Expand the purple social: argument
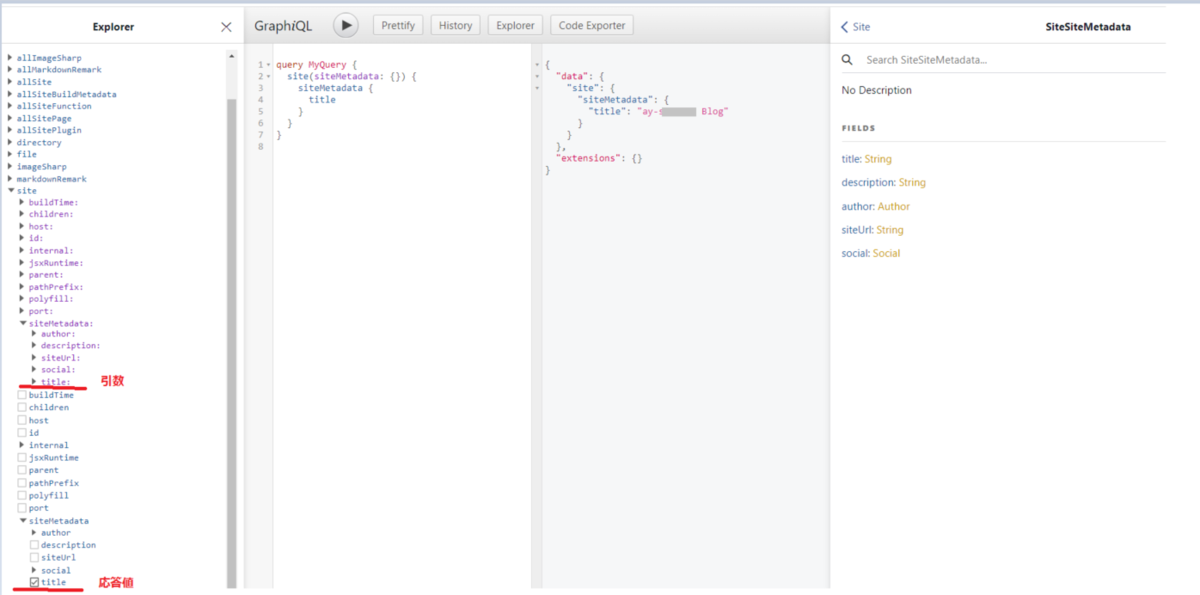 (34, 370)
